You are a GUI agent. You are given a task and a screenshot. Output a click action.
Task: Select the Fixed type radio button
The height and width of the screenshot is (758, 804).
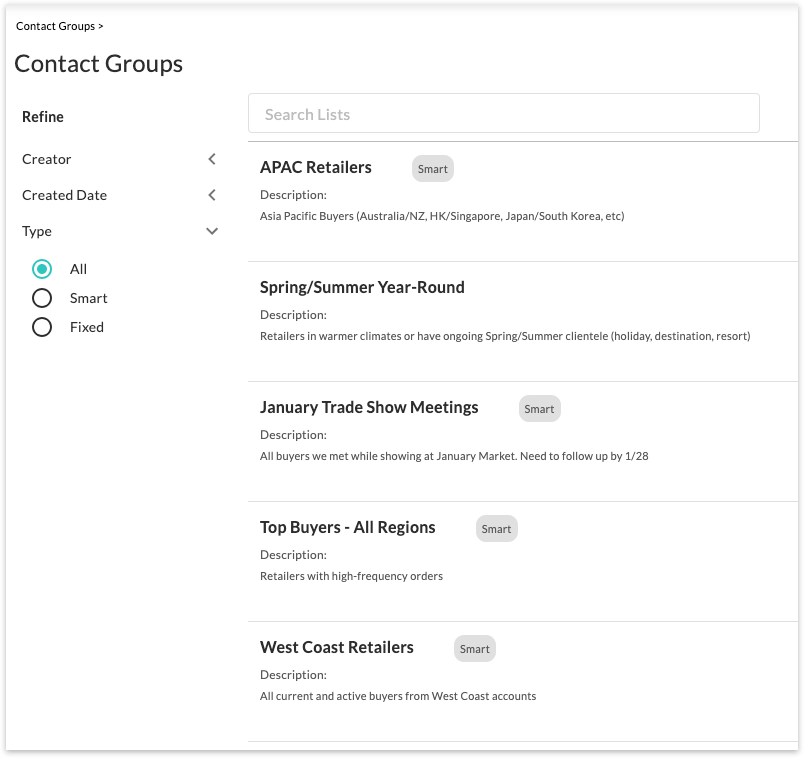42,327
